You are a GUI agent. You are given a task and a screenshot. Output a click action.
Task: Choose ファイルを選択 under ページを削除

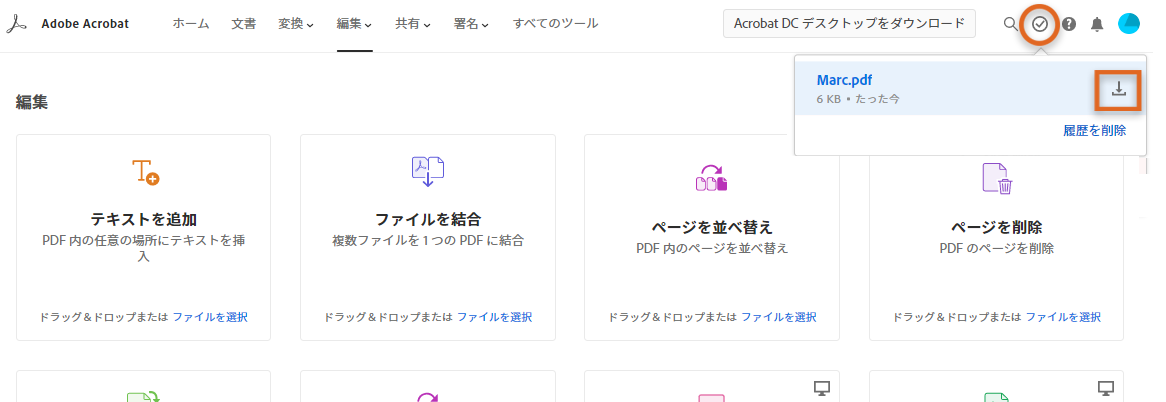(1063, 317)
